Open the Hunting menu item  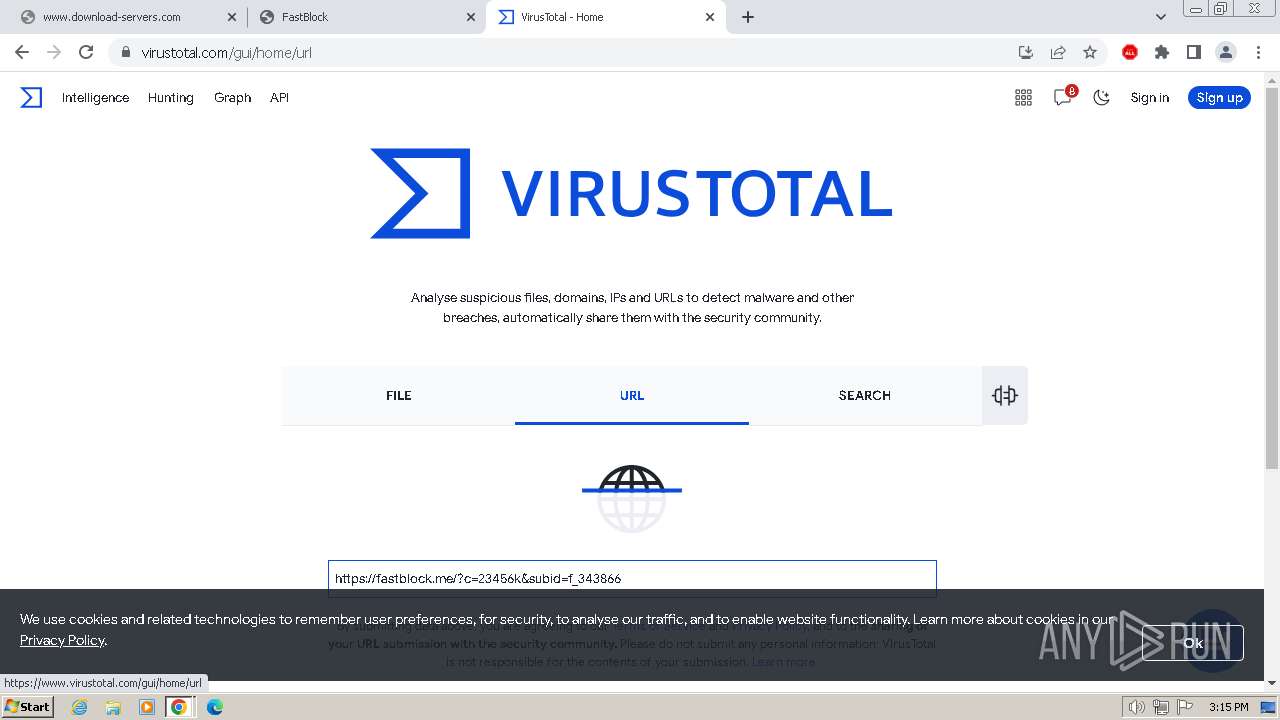point(170,97)
